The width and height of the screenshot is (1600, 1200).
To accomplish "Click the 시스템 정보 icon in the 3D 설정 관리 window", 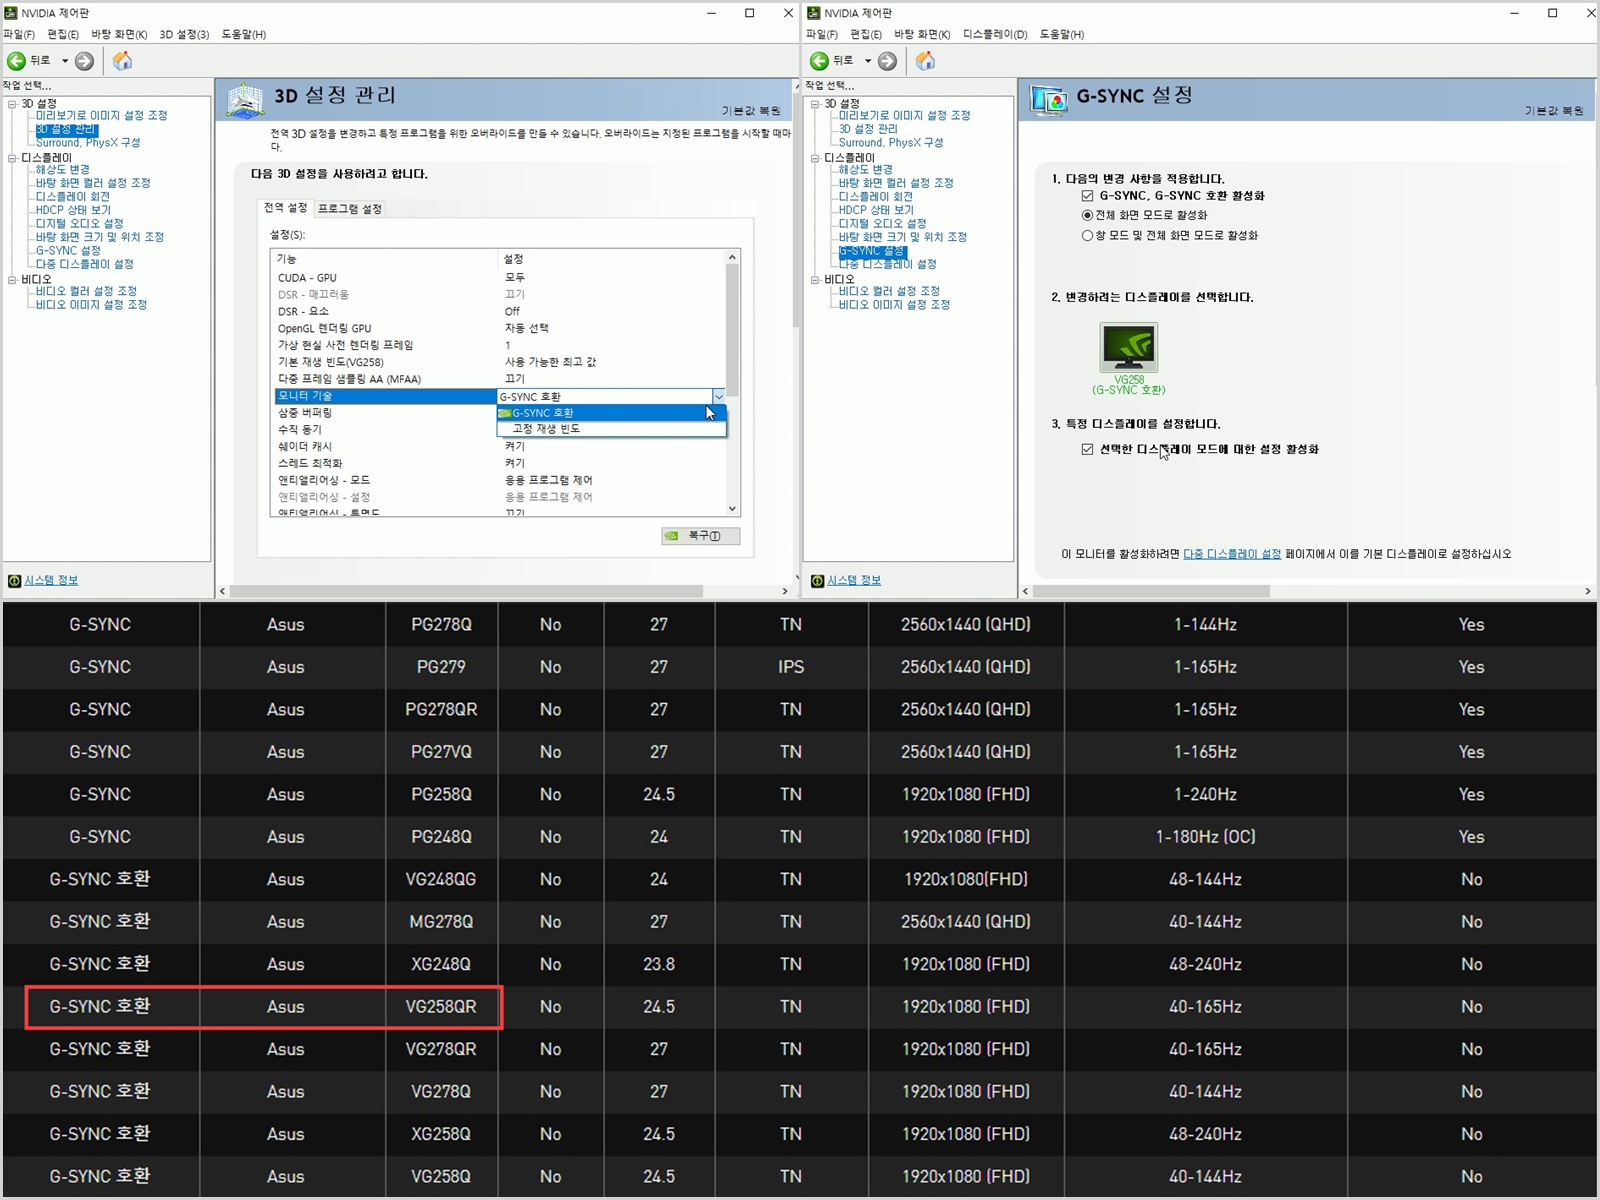I will pos(14,581).
